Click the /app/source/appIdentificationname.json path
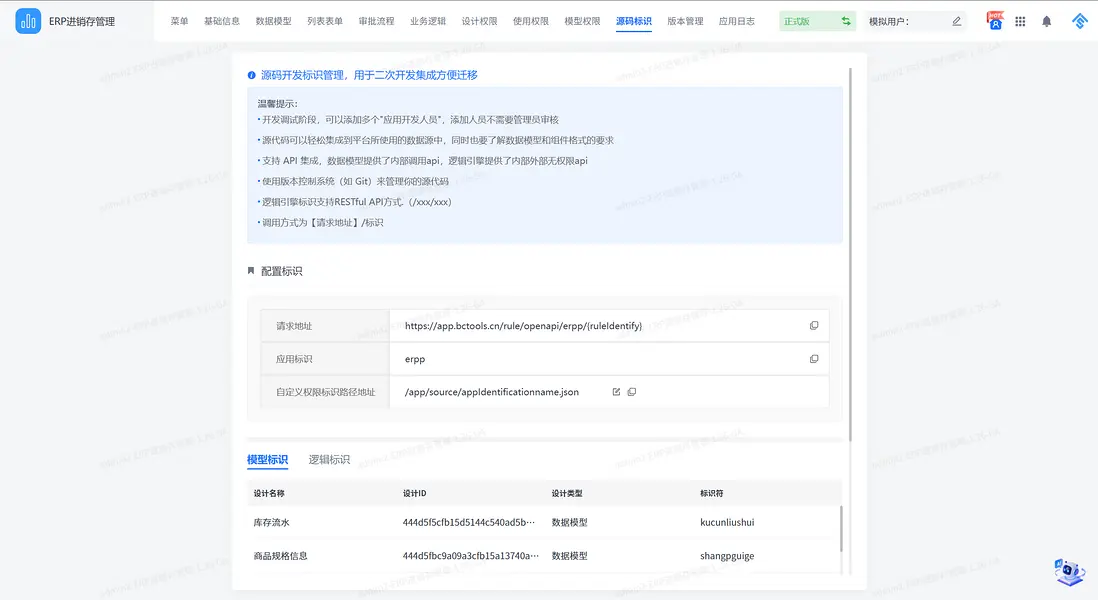The width and height of the screenshot is (1098, 600). click(x=492, y=392)
